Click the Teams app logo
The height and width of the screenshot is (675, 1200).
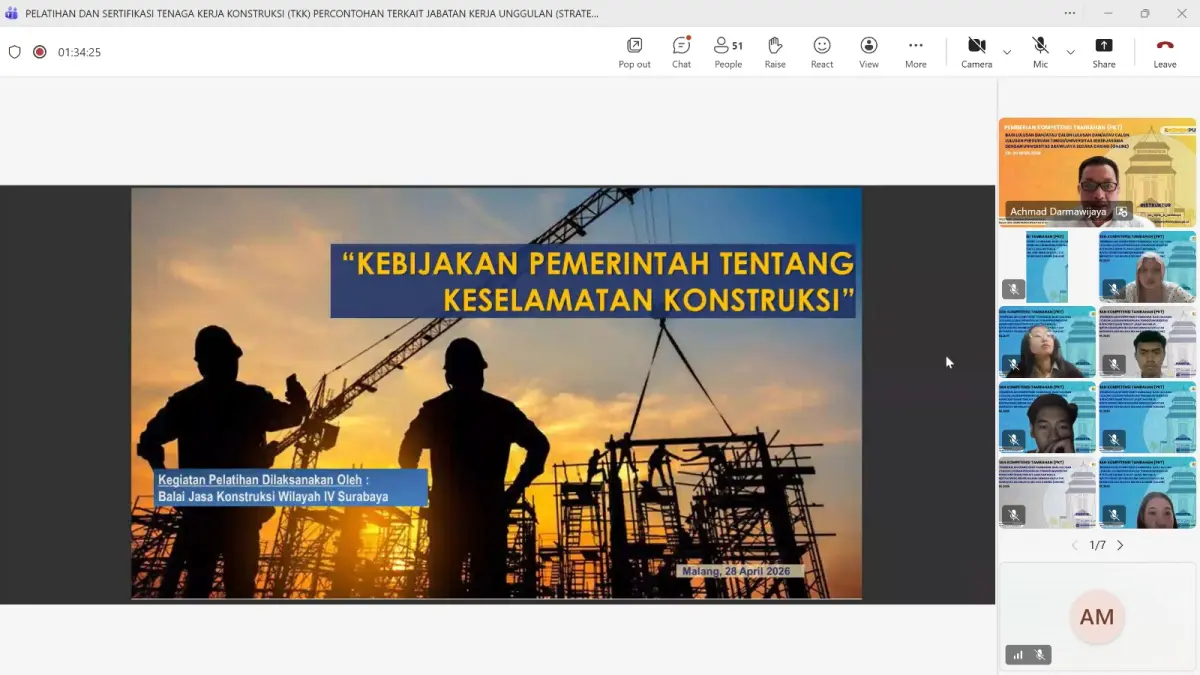[12, 13]
